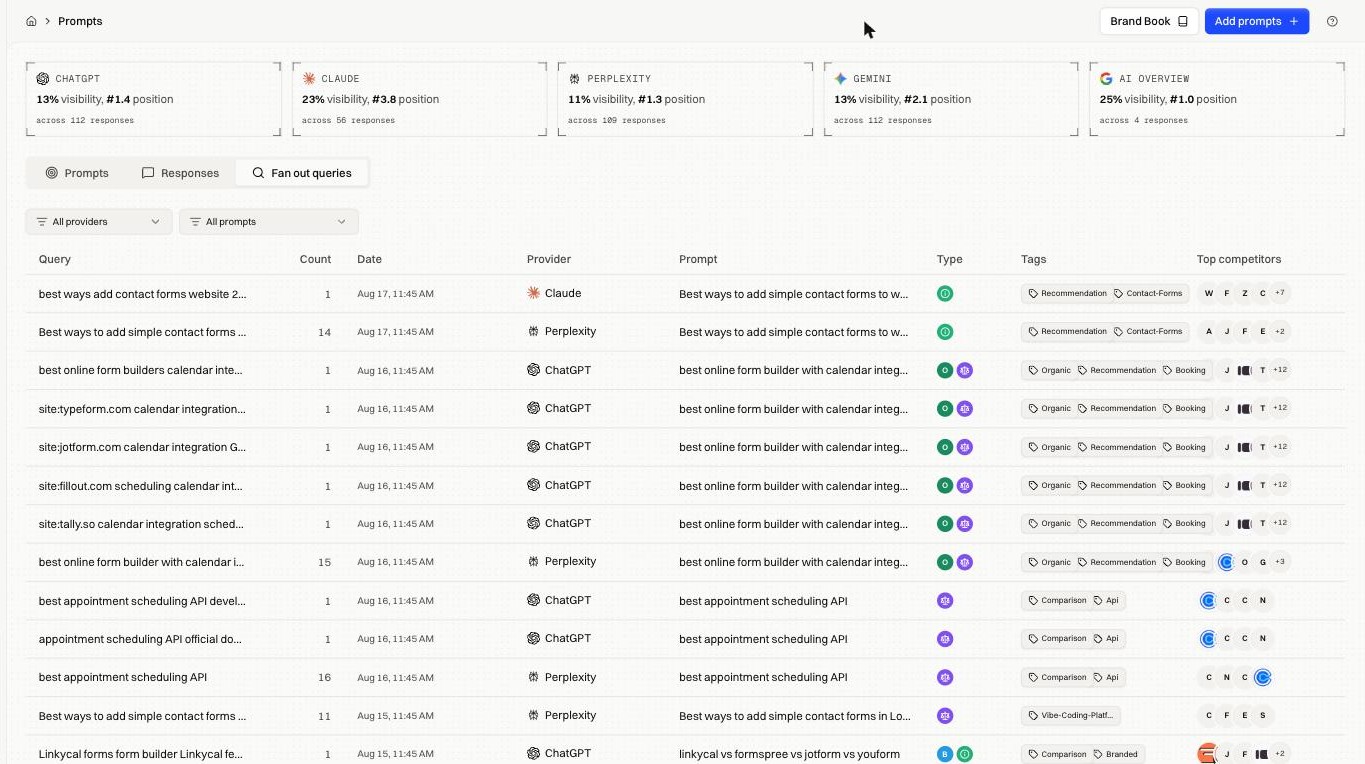Screen dimensions: 1365x764
Task: Click Claude provider icon in first row
Action: point(533,293)
